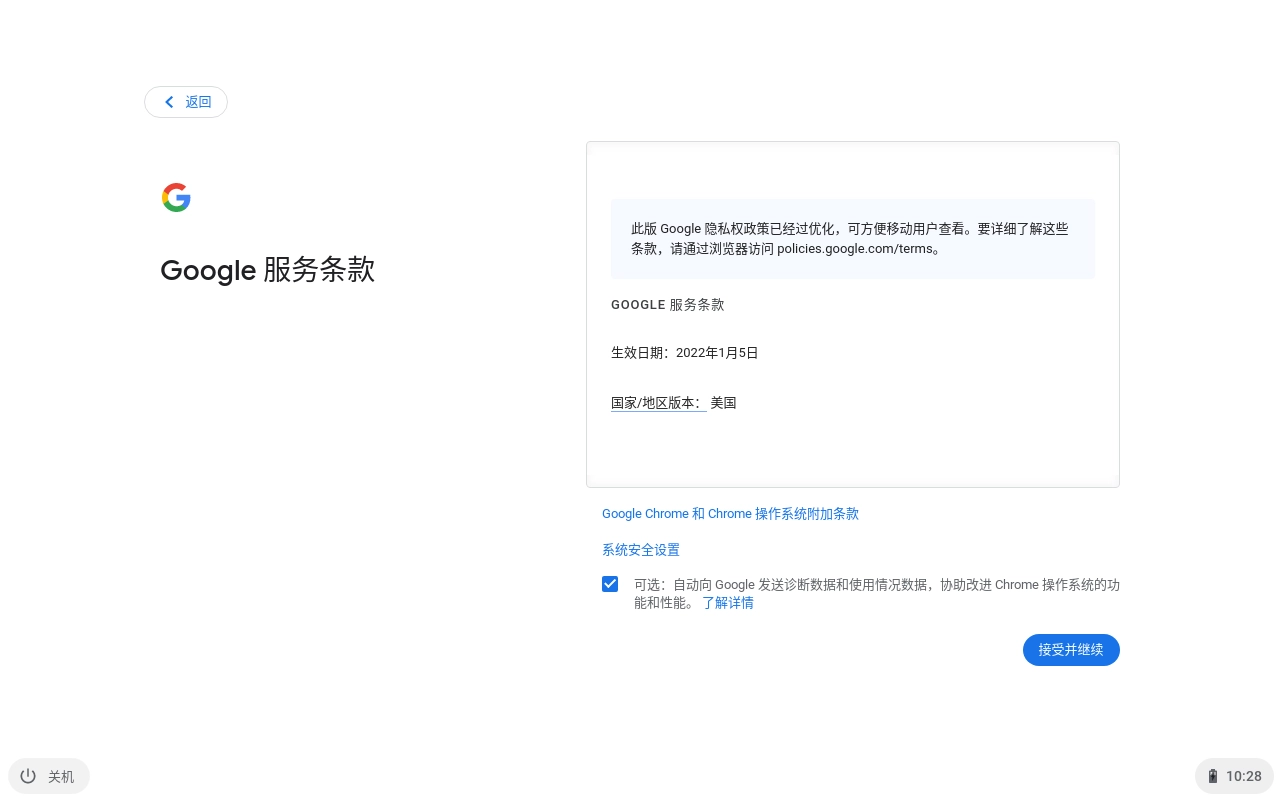The image size is (1280, 800).
Task: Click the 国家/地区版本 underlined label
Action: point(658,403)
